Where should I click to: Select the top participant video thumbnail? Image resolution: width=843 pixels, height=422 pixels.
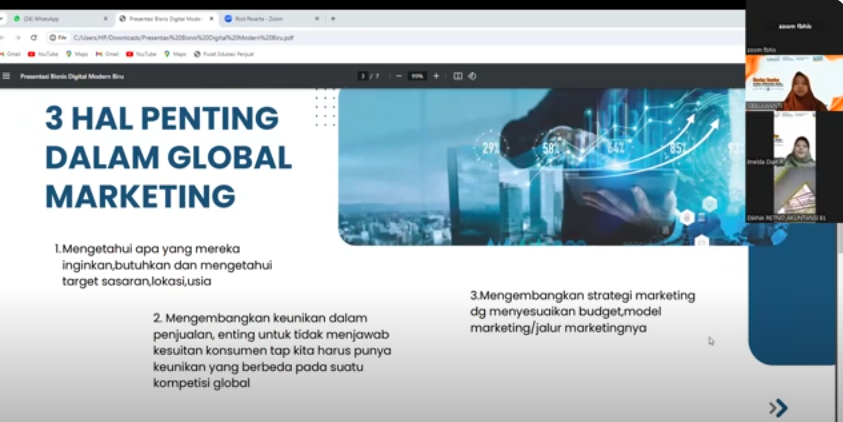click(x=794, y=83)
